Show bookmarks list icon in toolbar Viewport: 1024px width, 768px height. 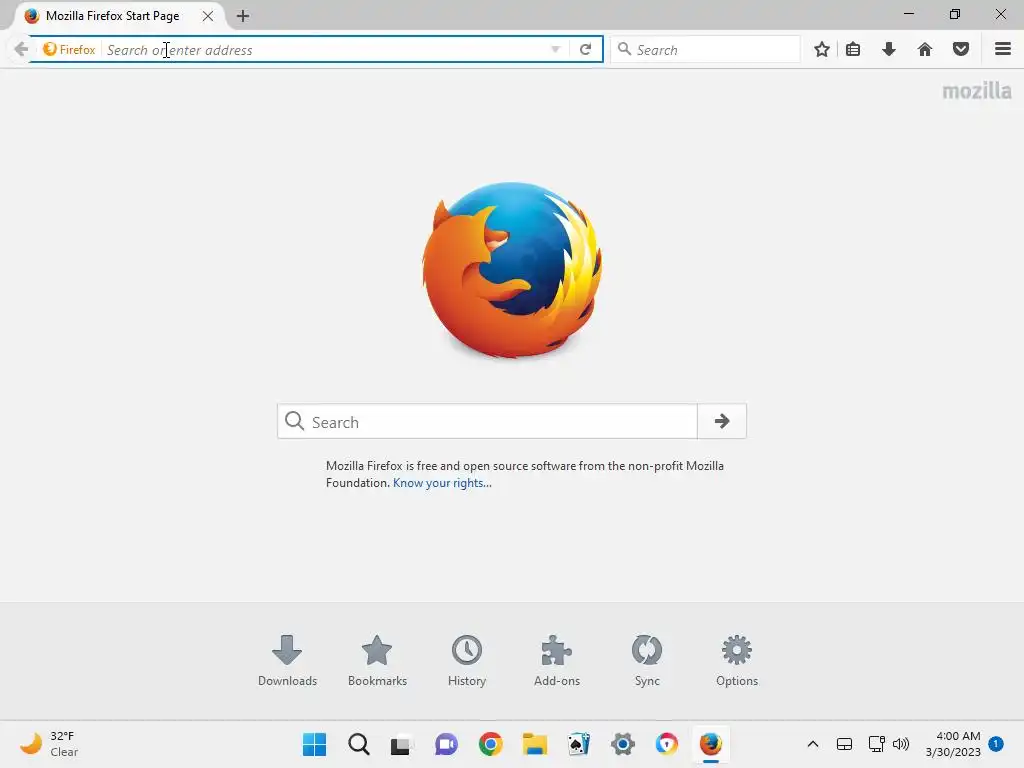(x=853, y=50)
